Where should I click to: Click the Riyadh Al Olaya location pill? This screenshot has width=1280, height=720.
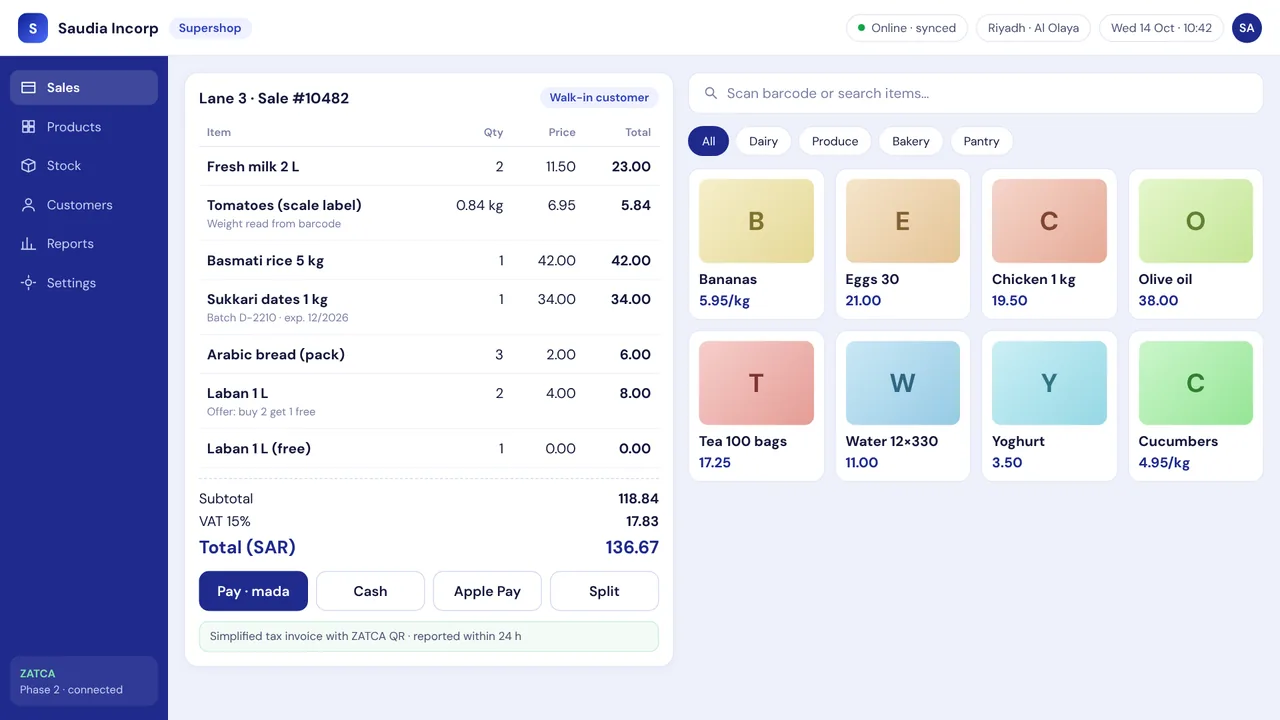point(1033,28)
